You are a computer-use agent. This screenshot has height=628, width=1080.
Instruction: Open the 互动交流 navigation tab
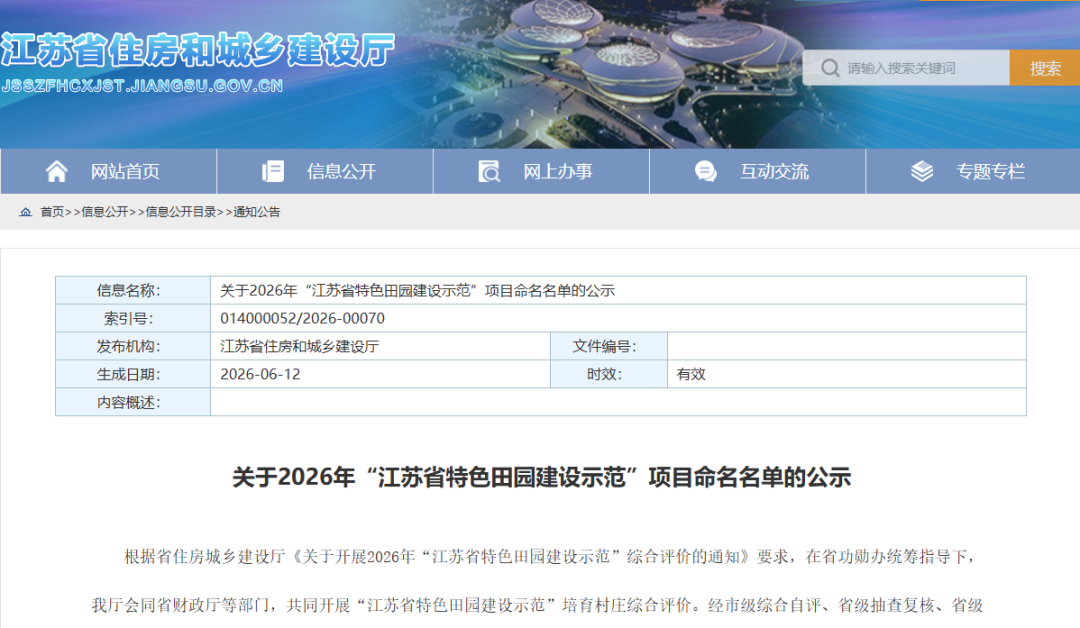pos(758,171)
